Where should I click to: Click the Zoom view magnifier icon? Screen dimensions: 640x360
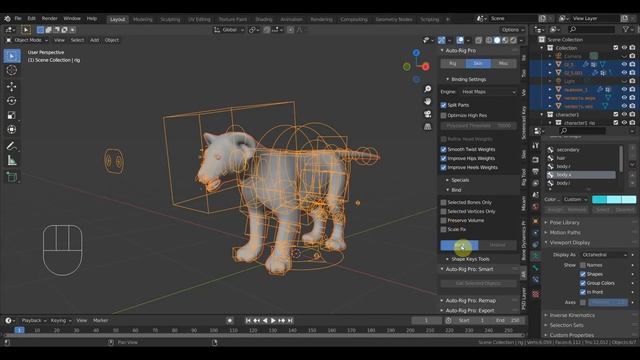pos(427,89)
